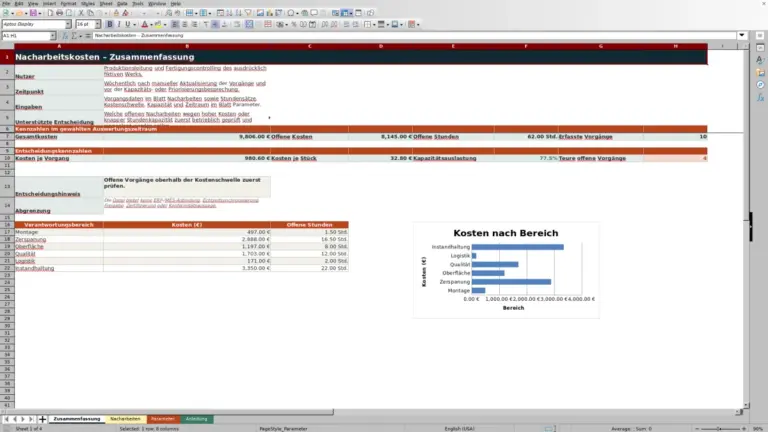Click the Background Color highlighter swatch

(158, 24)
